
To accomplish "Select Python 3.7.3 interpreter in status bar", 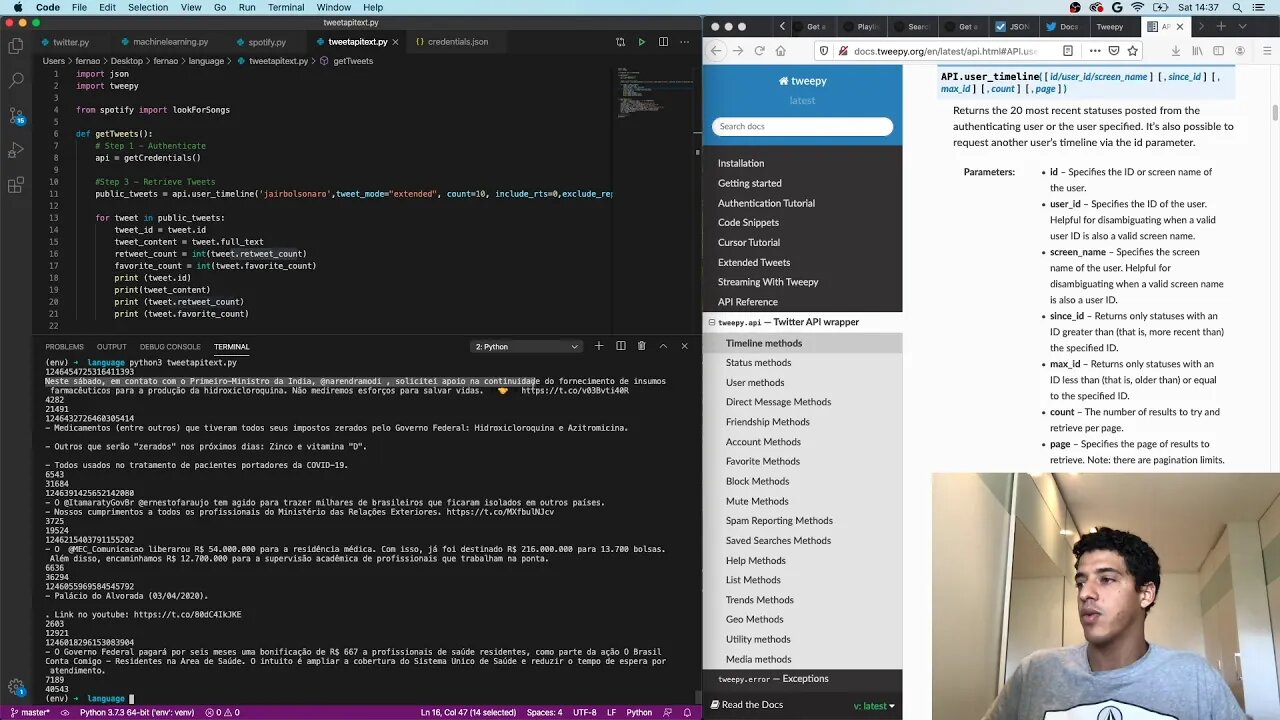I will tap(137, 712).
